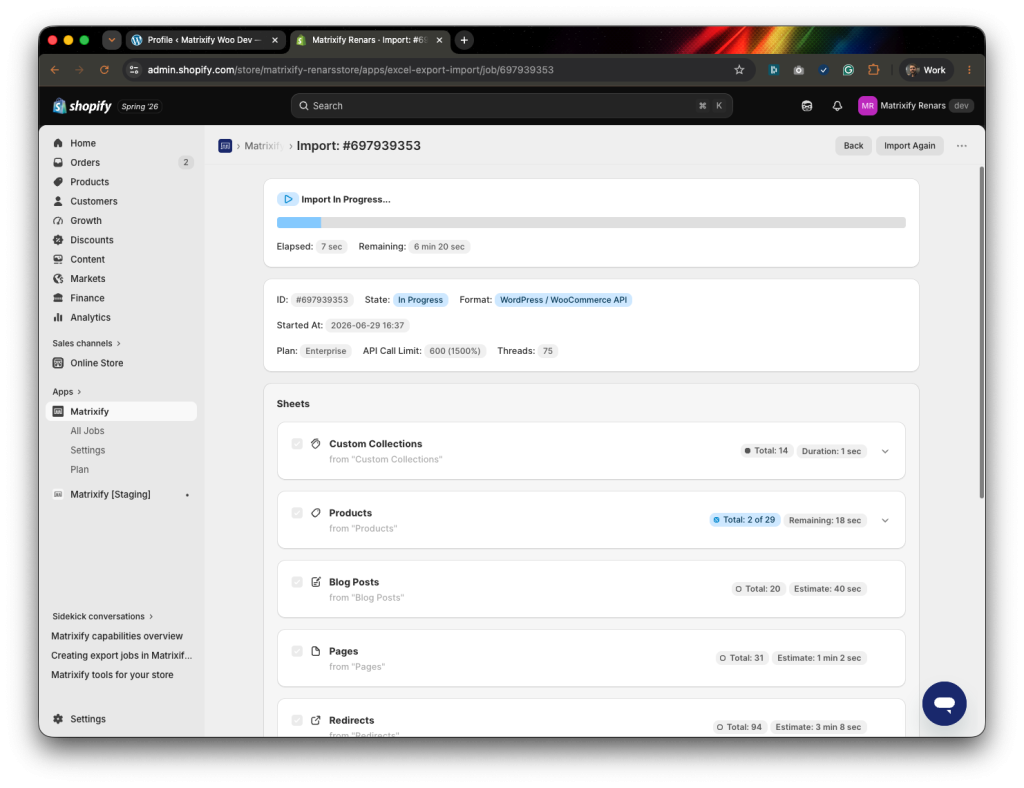Click the Custom Collections tag icon

(x=316, y=444)
